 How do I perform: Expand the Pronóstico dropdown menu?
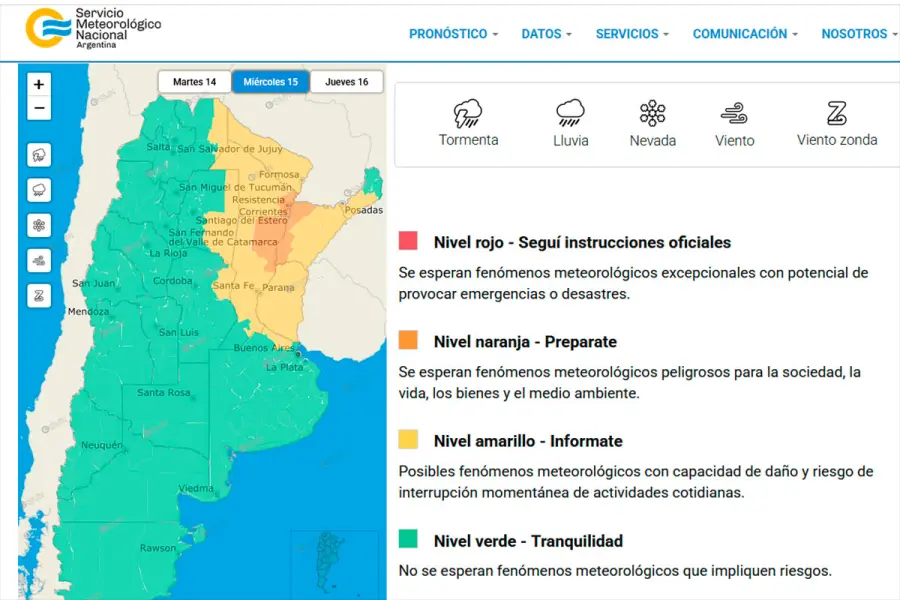[x=453, y=34]
